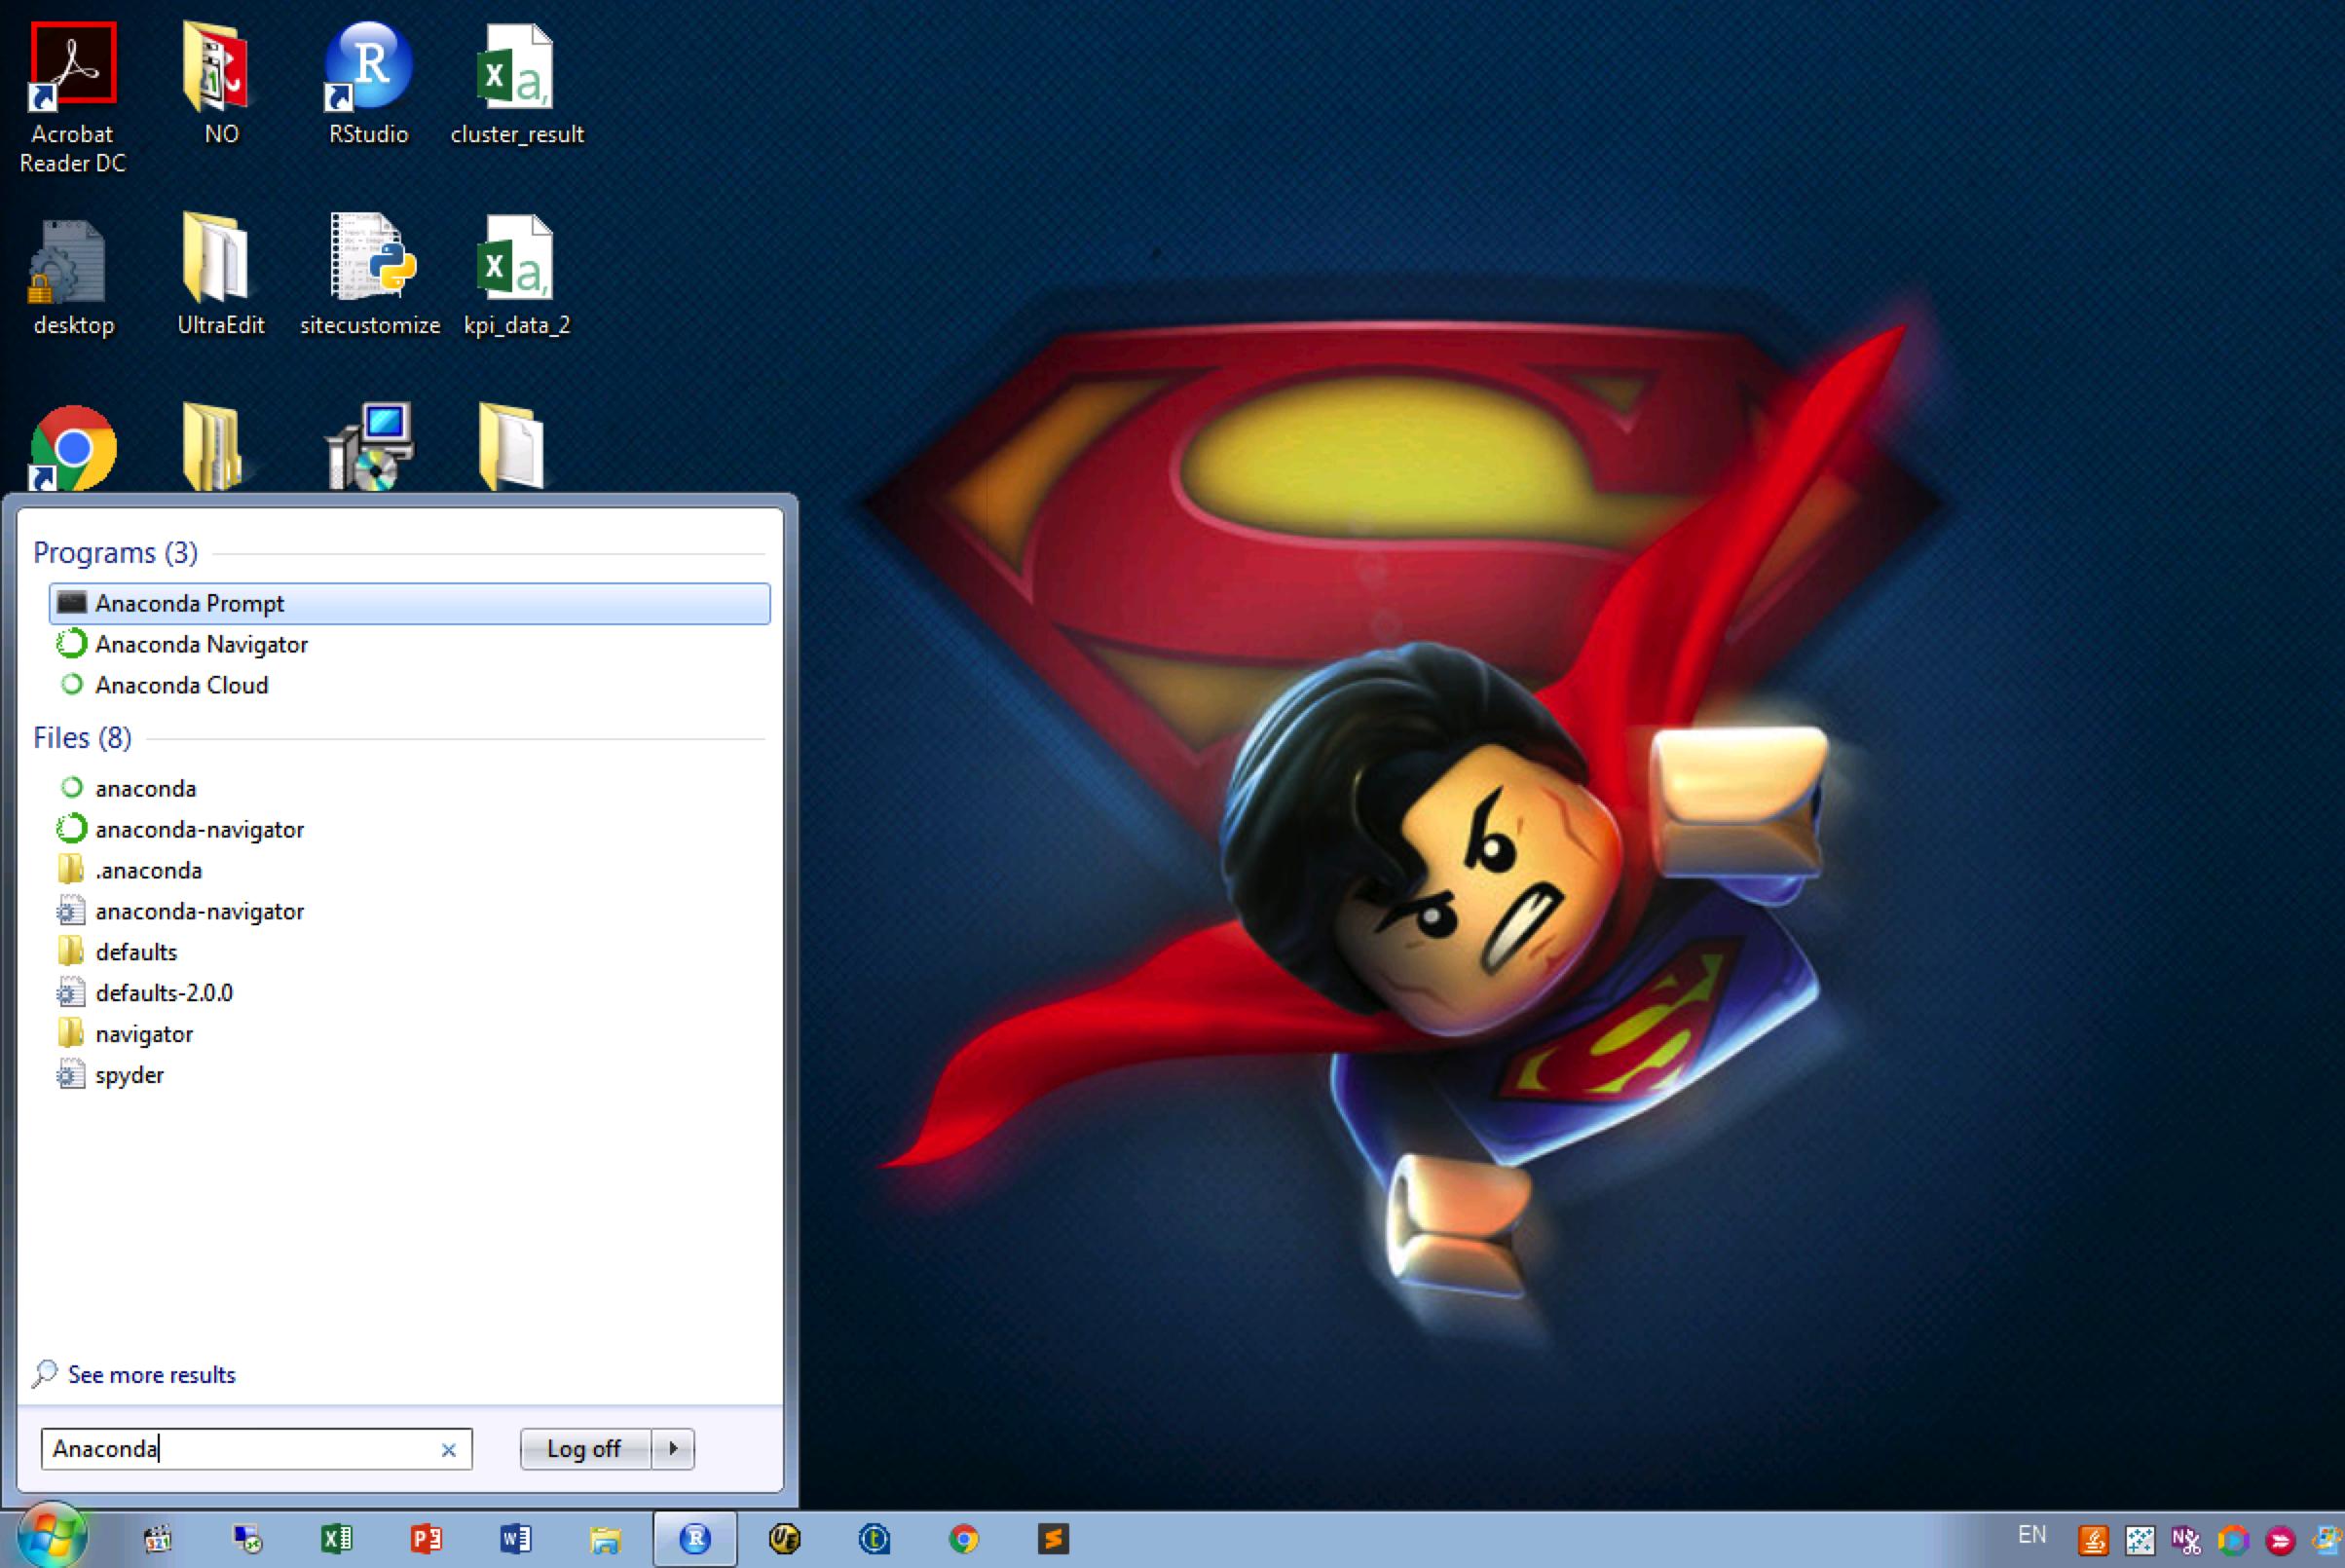Open PowerPoint from the taskbar

pyautogui.click(x=426, y=1539)
